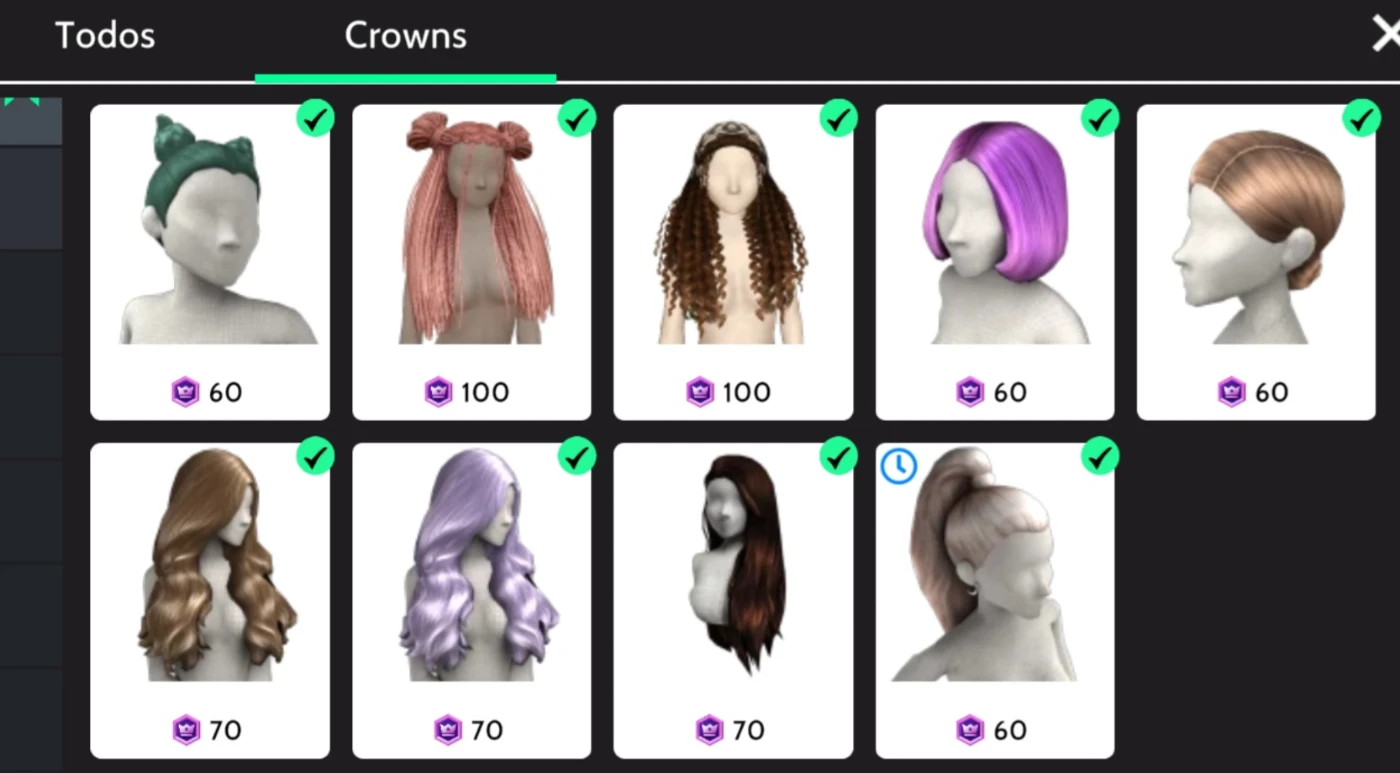Close the hair shop panel
This screenshot has height=773, width=1400.
click(x=1385, y=36)
